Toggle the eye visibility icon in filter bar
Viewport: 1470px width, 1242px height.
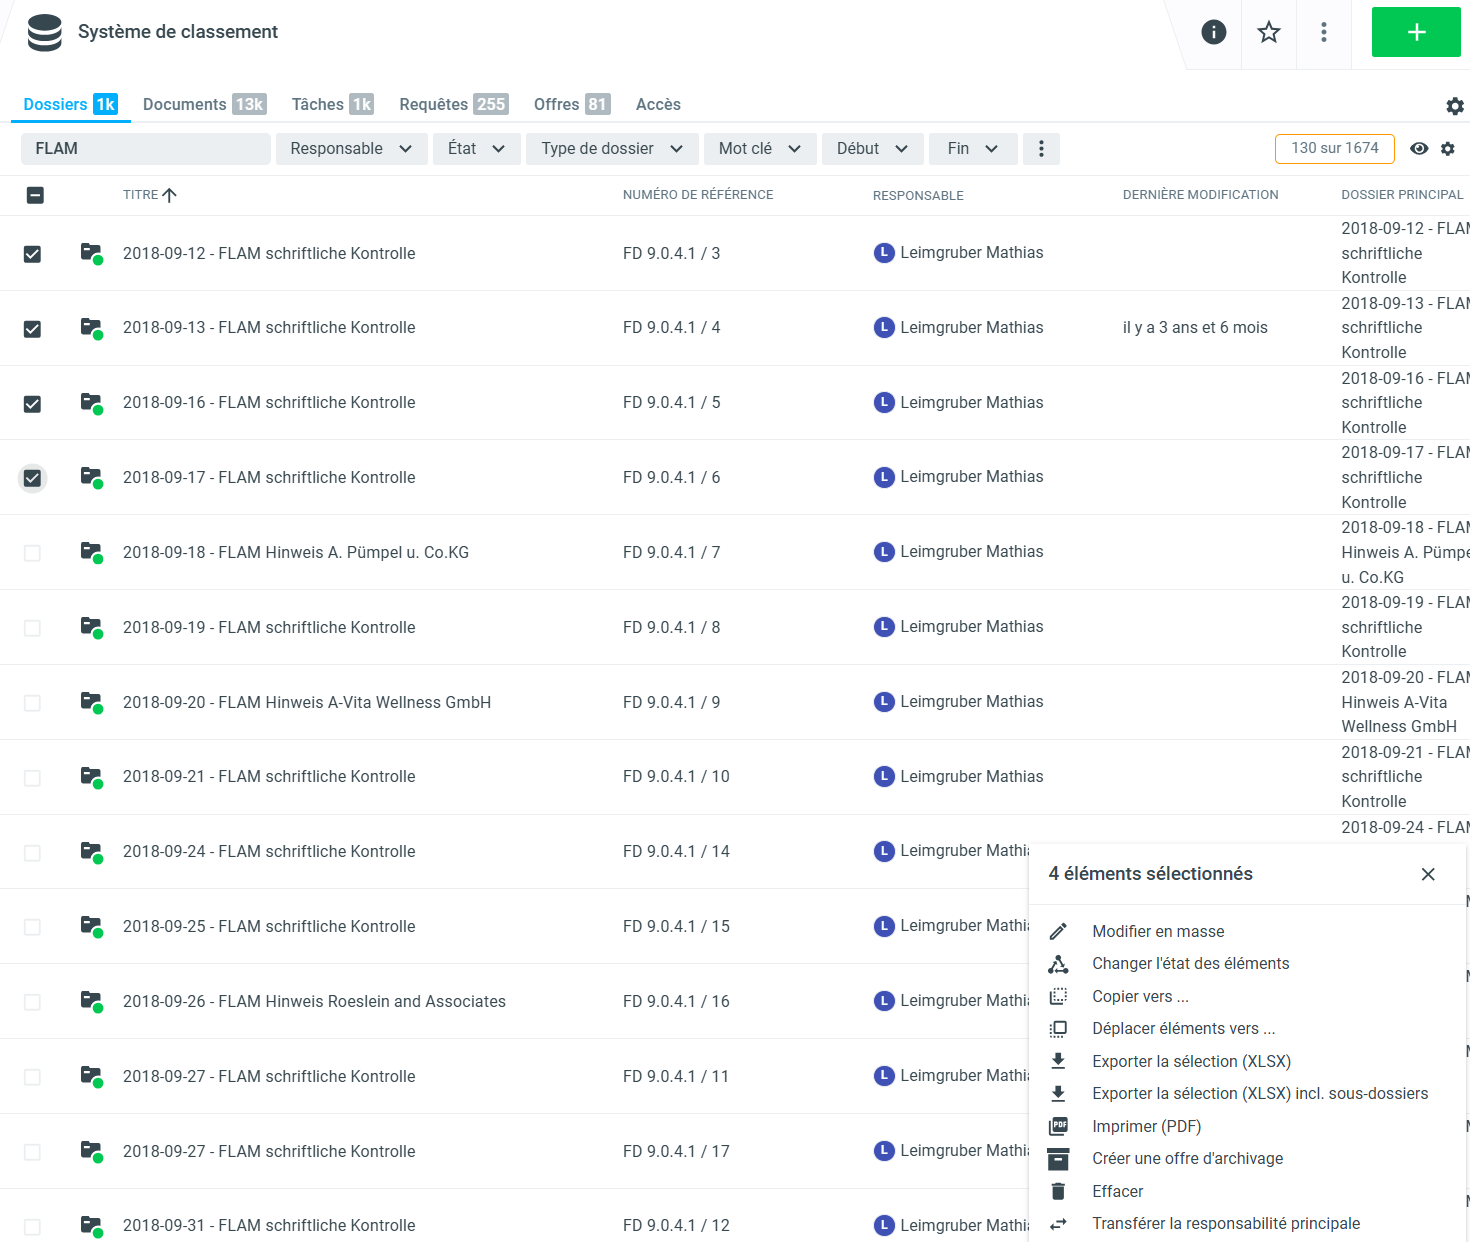point(1418,149)
